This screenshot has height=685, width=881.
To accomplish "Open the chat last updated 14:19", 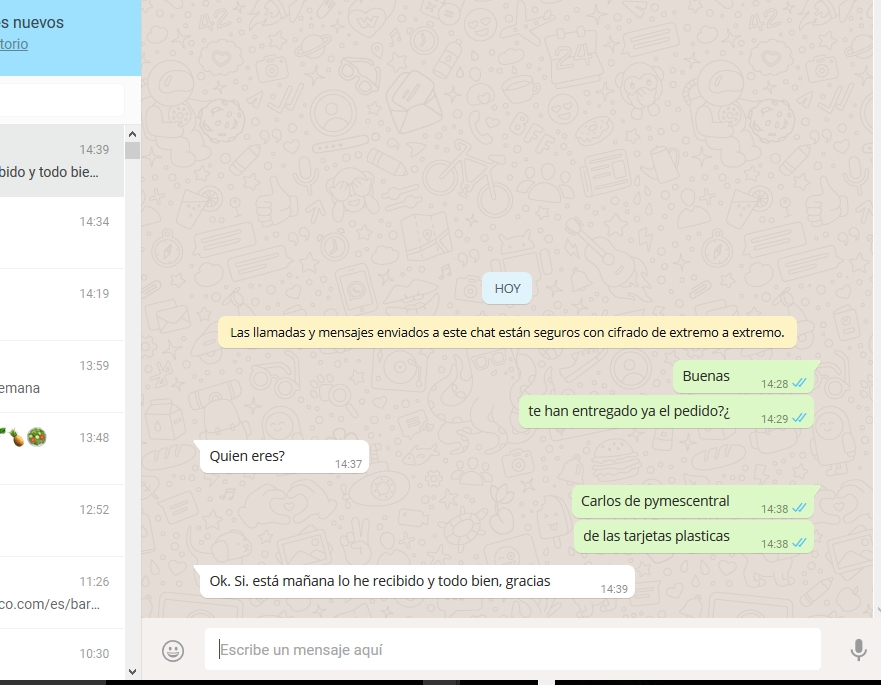I will [x=62, y=305].
